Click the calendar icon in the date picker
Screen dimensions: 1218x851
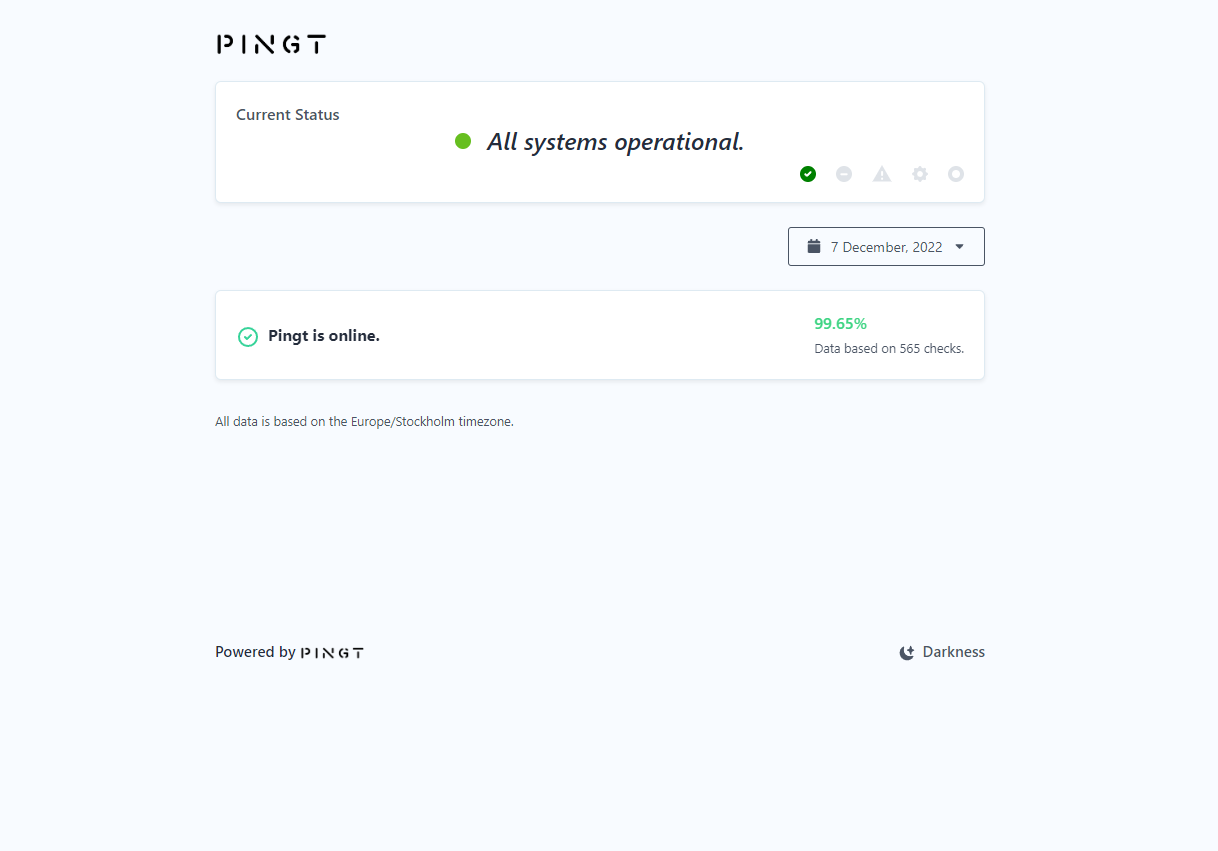click(814, 246)
